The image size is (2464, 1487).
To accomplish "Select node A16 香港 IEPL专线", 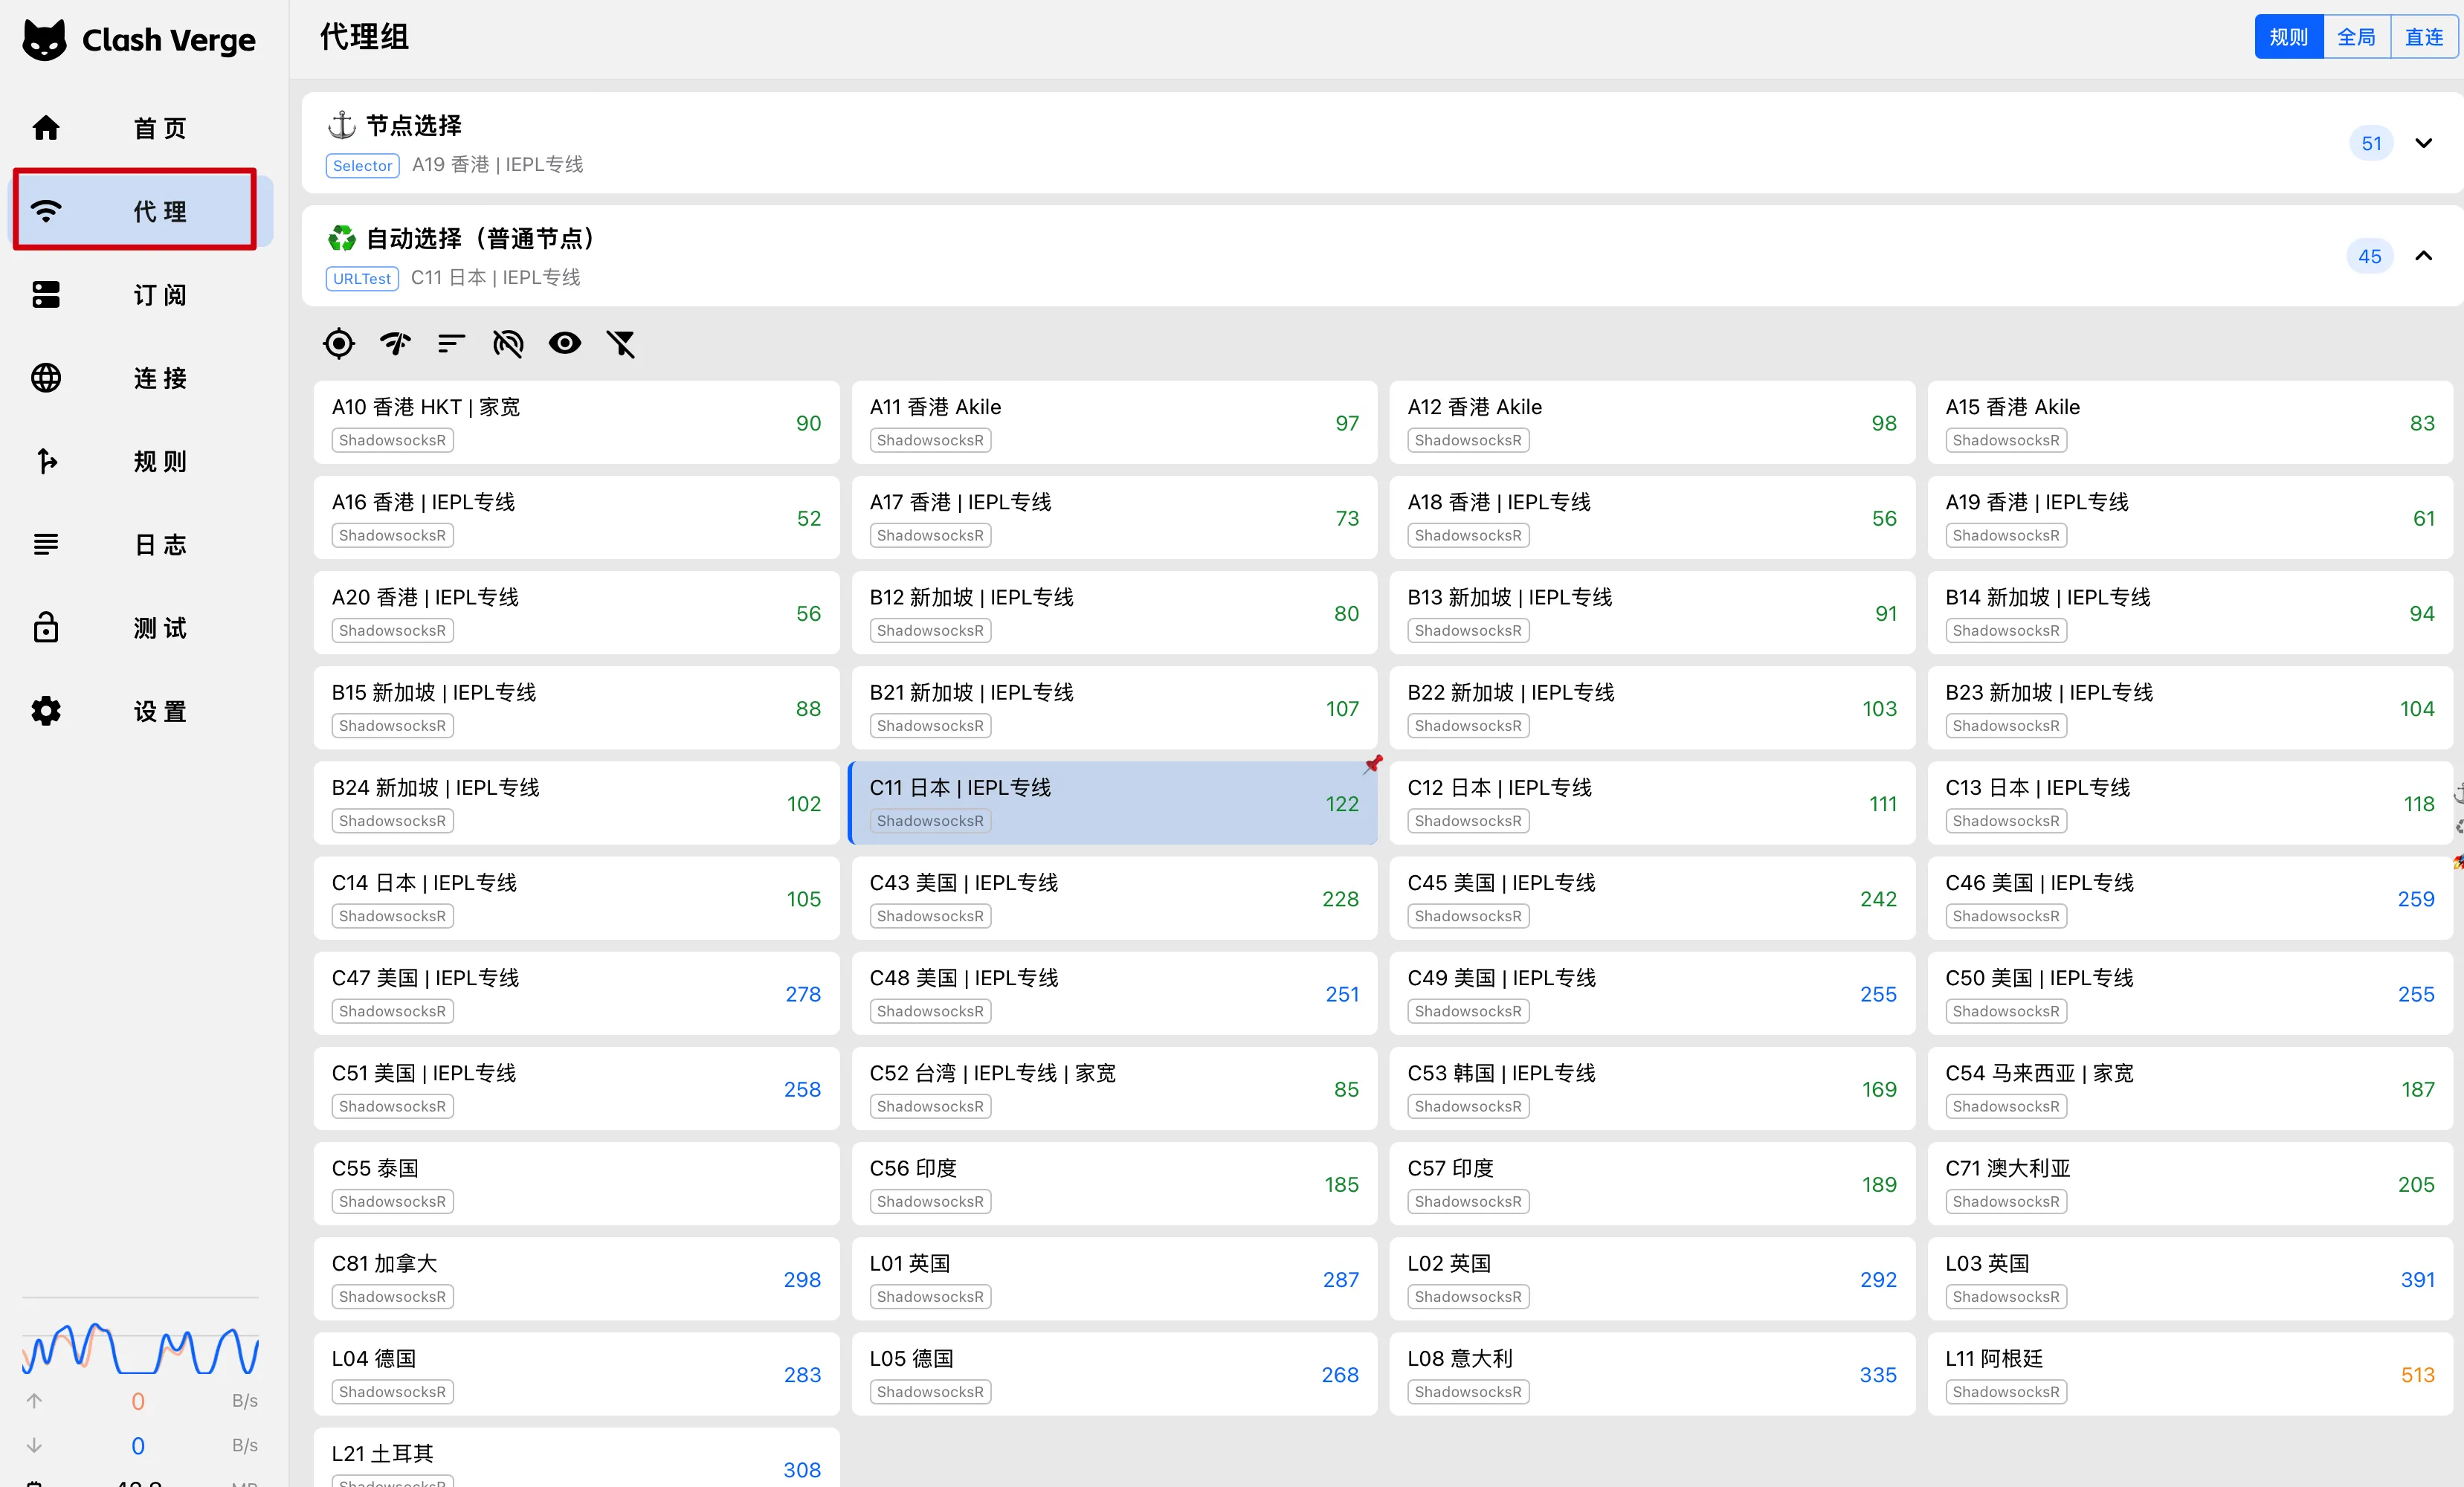I will point(576,517).
